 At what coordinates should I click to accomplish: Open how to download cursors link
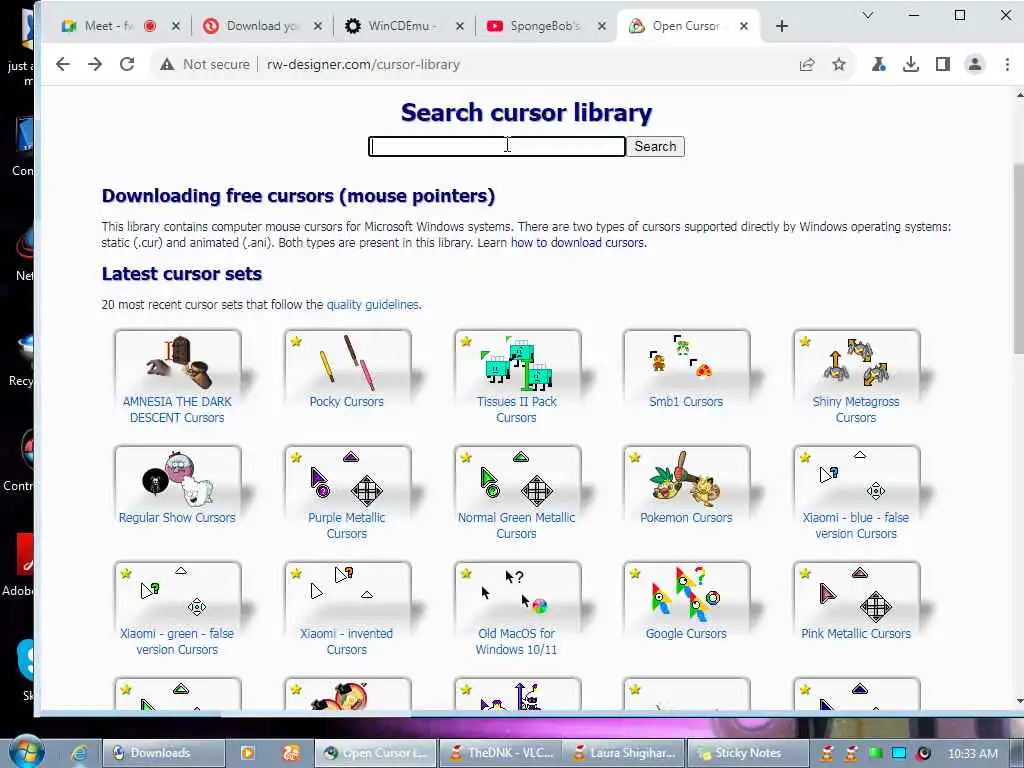coord(577,242)
